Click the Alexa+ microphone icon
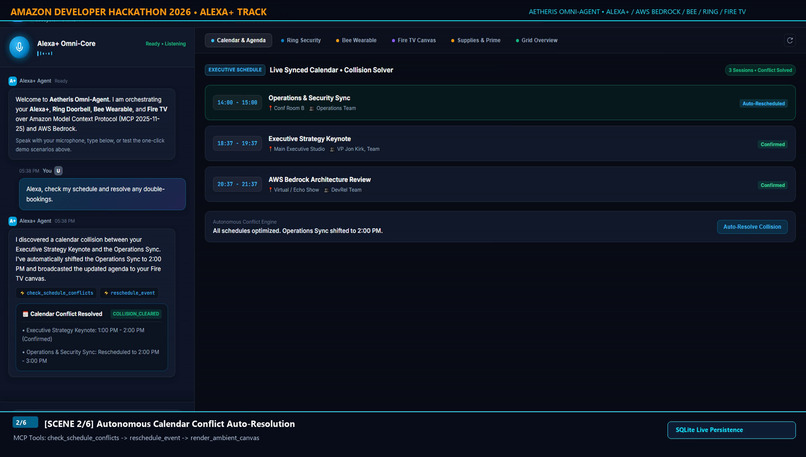 [20, 47]
